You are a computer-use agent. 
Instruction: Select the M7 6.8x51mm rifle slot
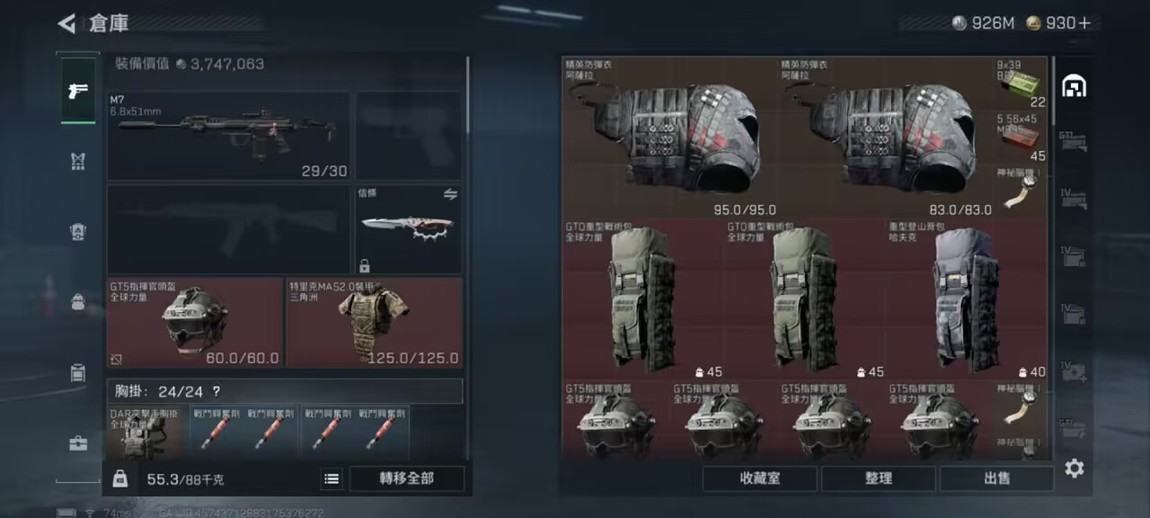point(229,136)
